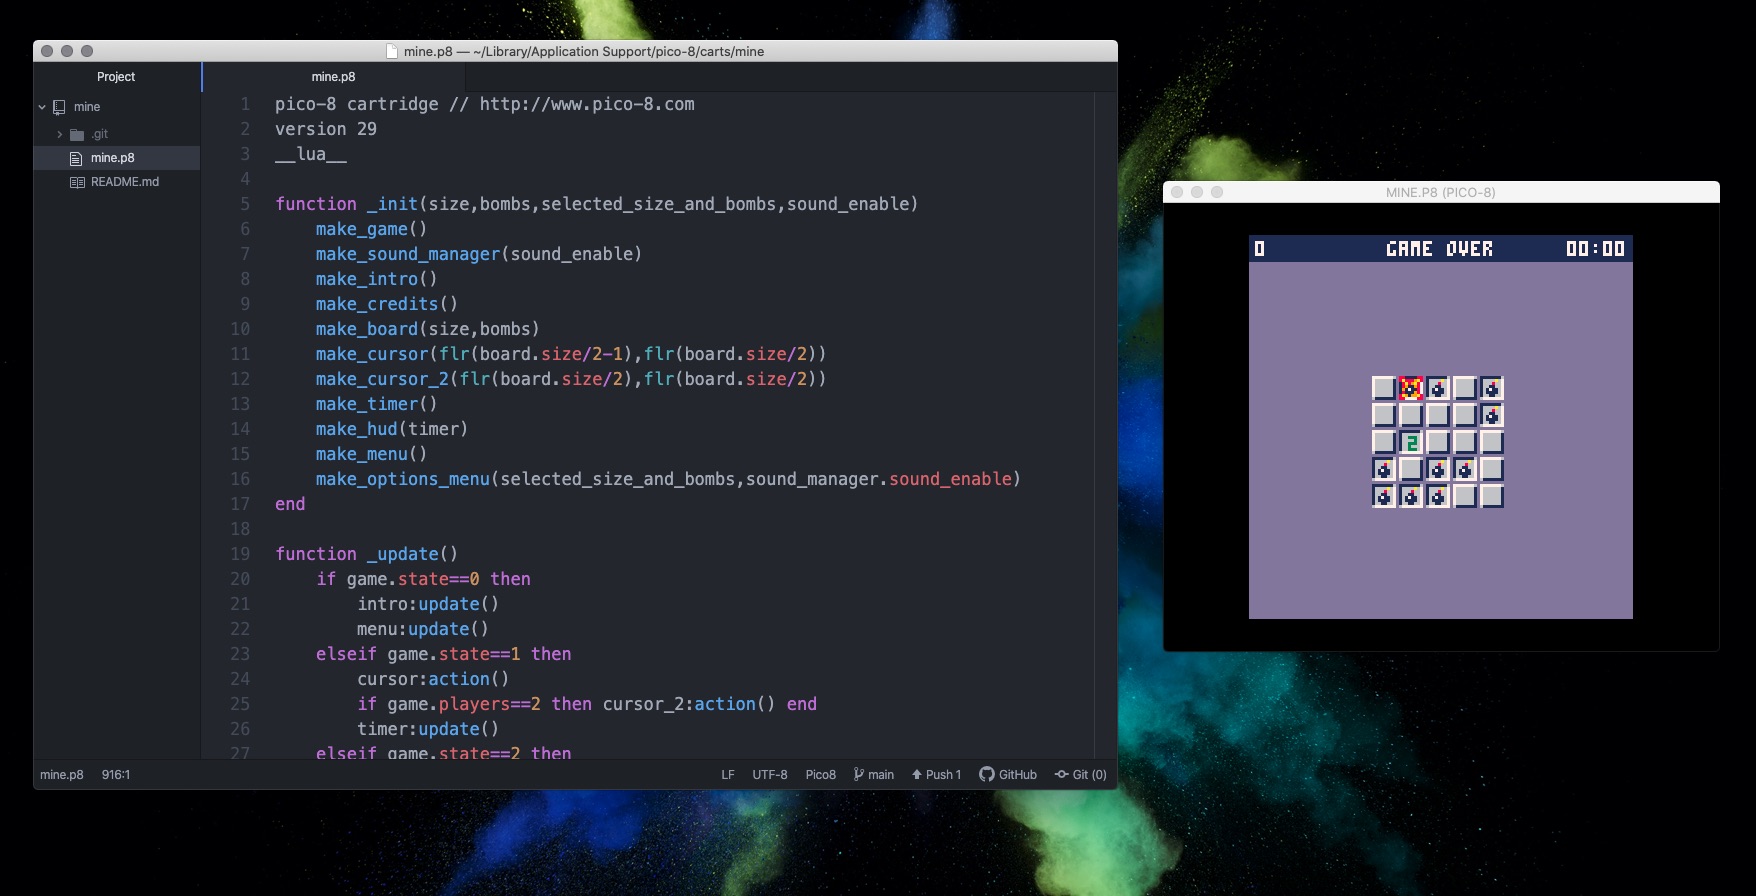The height and width of the screenshot is (896, 1756).
Task: Open README.md from the tree view
Action: 125,182
